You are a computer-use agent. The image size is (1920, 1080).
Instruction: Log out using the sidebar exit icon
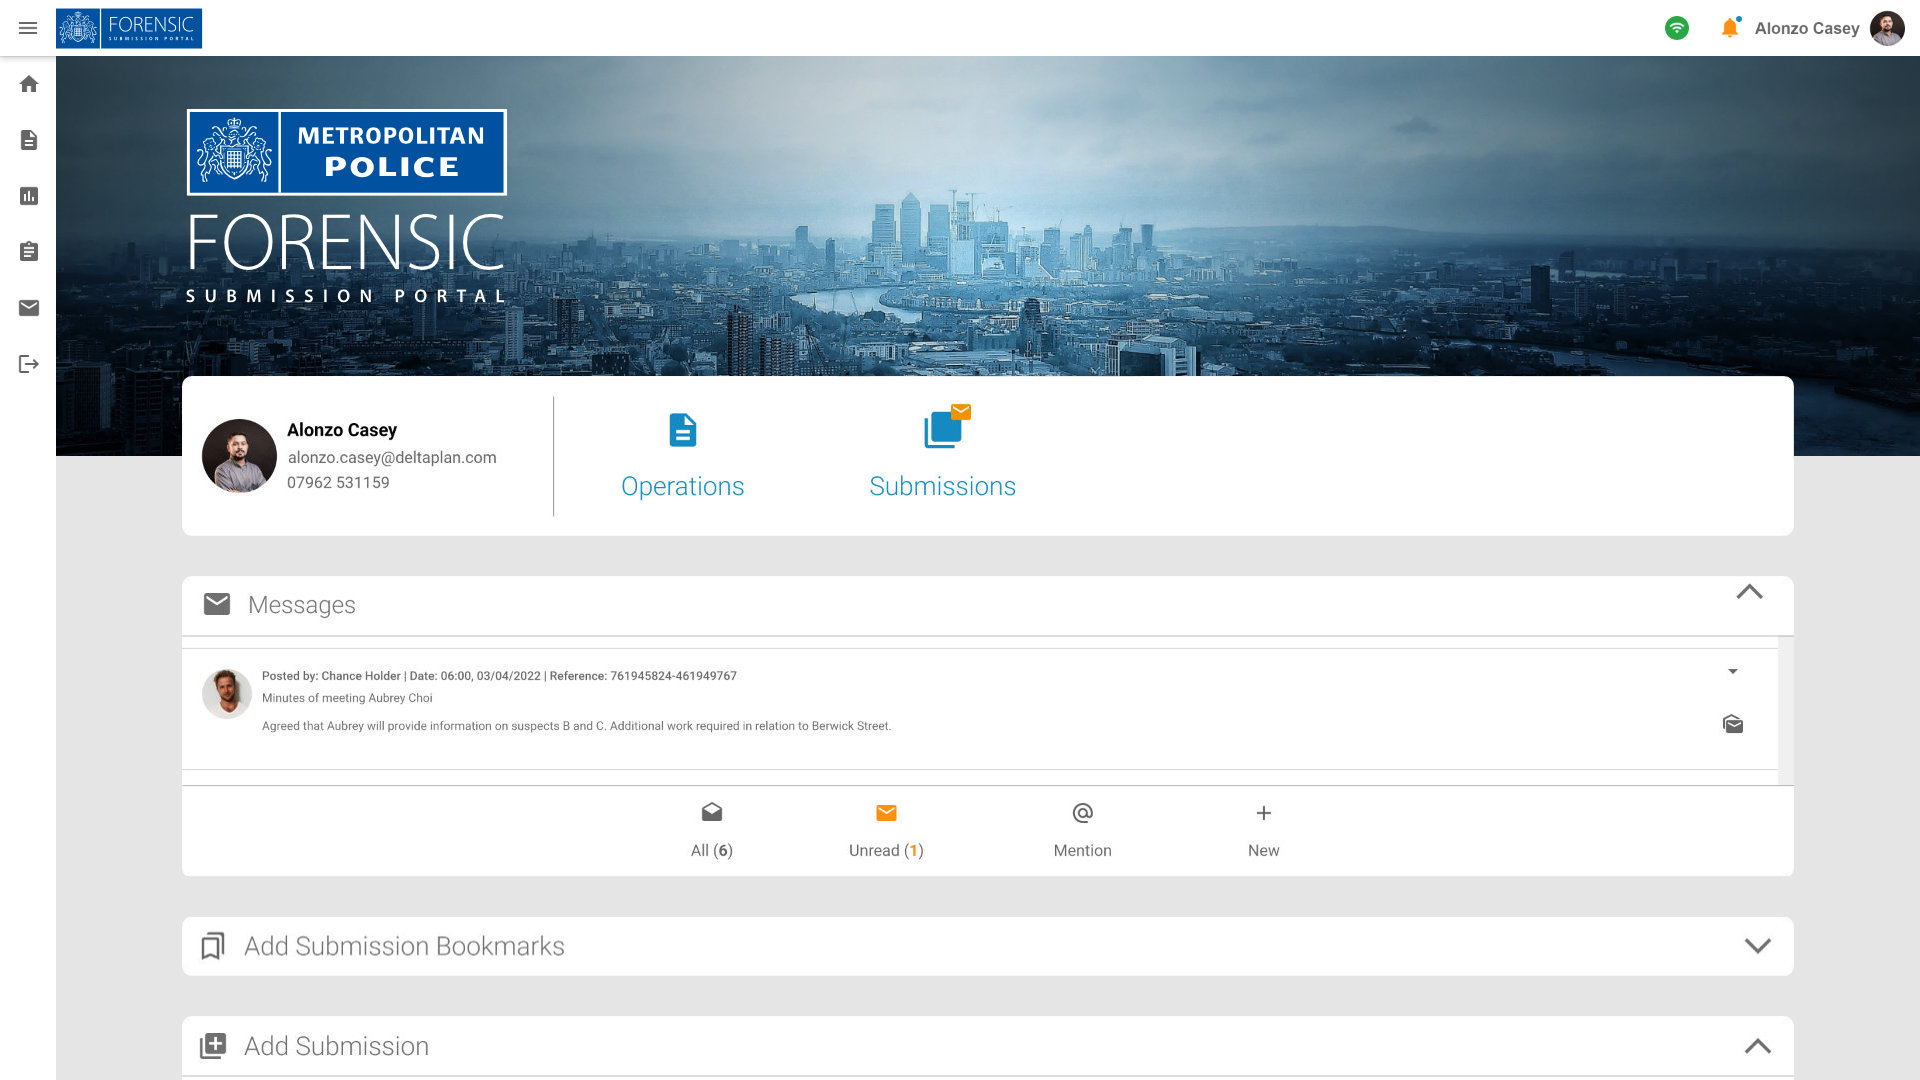tap(29, 363)
